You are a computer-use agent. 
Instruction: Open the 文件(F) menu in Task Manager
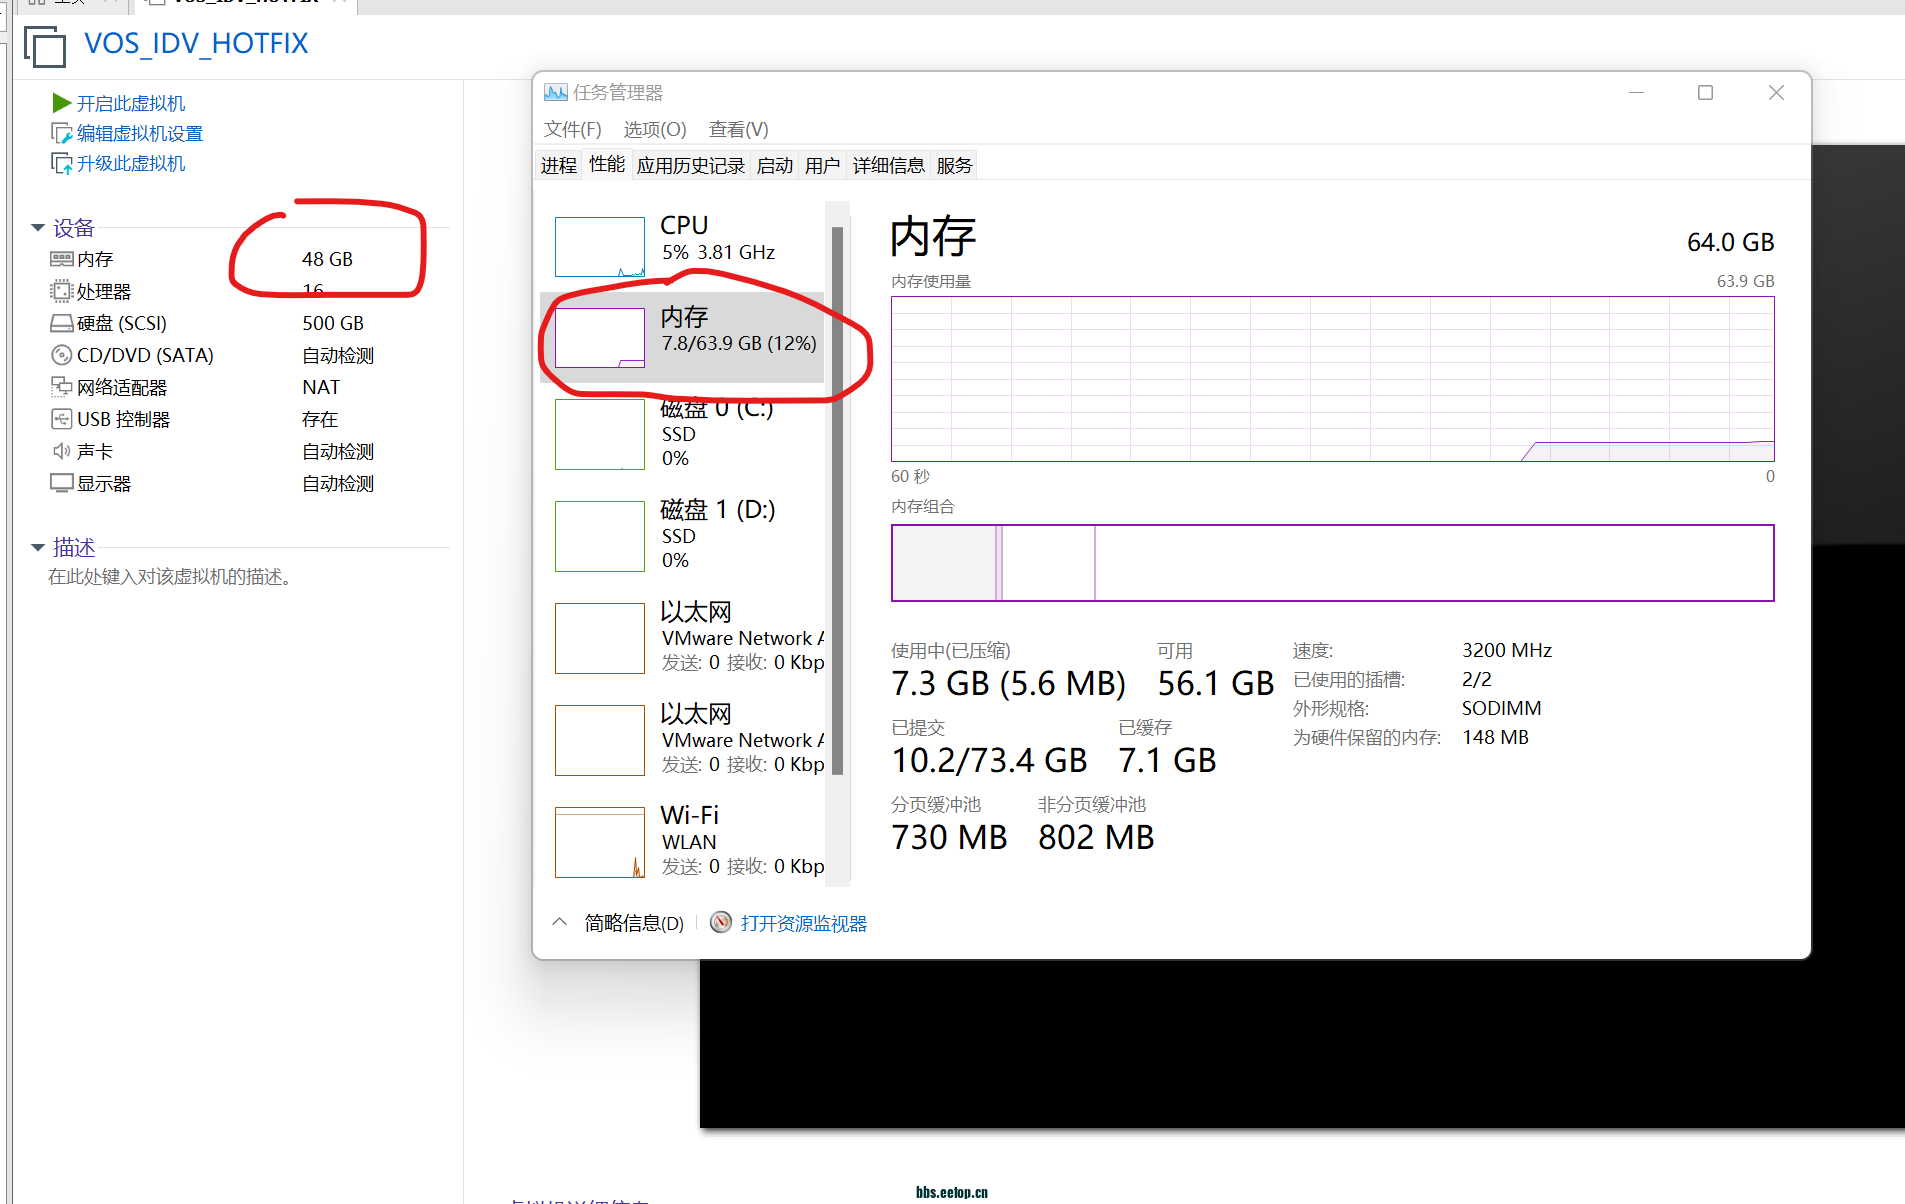click(x=572, y=129)
